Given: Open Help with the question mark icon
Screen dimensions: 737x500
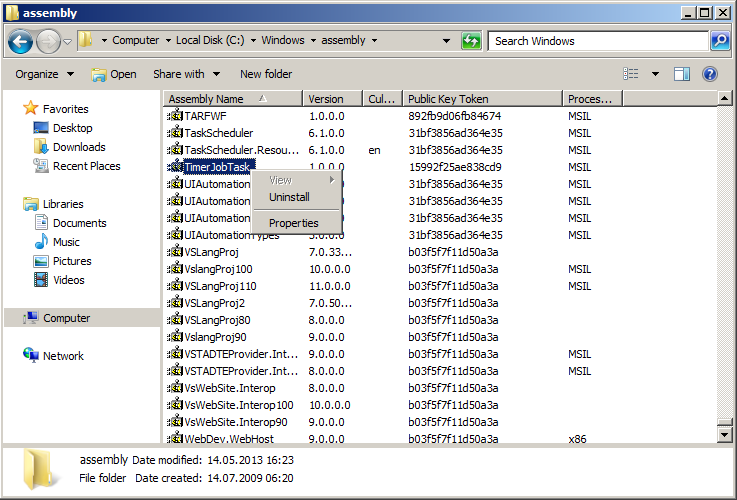Looking at the screenshot, I should 710,74.
